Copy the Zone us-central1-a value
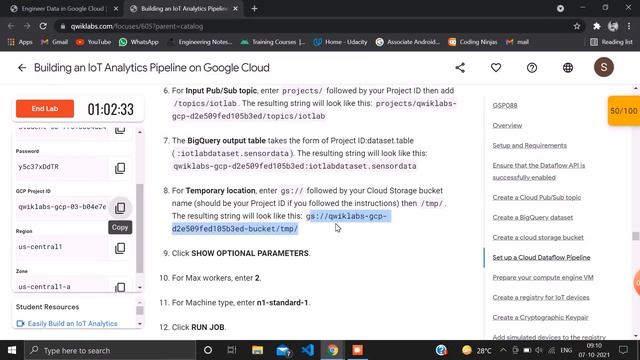 (120, 287)
